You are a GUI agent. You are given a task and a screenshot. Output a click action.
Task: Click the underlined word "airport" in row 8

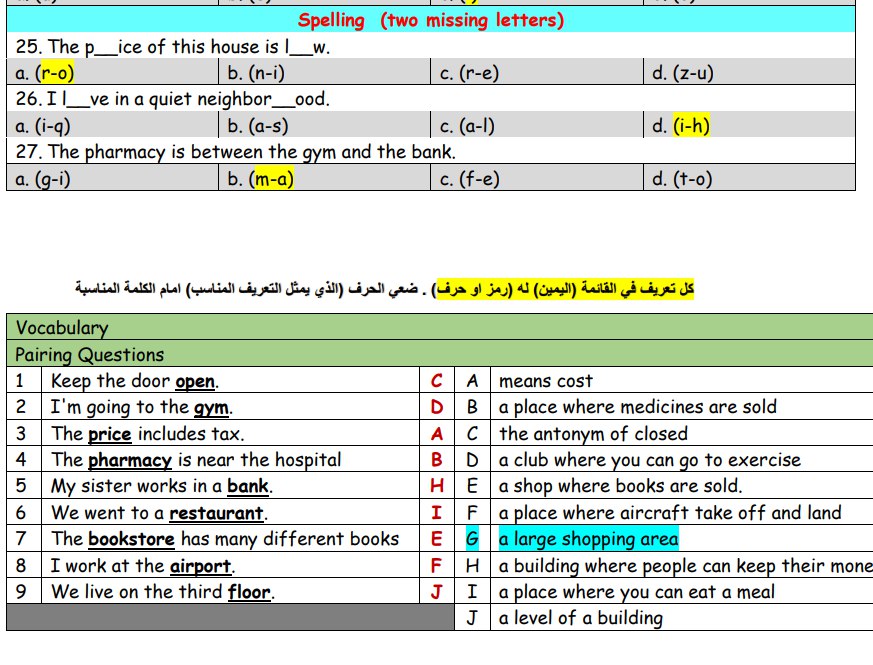coord(200,566)
